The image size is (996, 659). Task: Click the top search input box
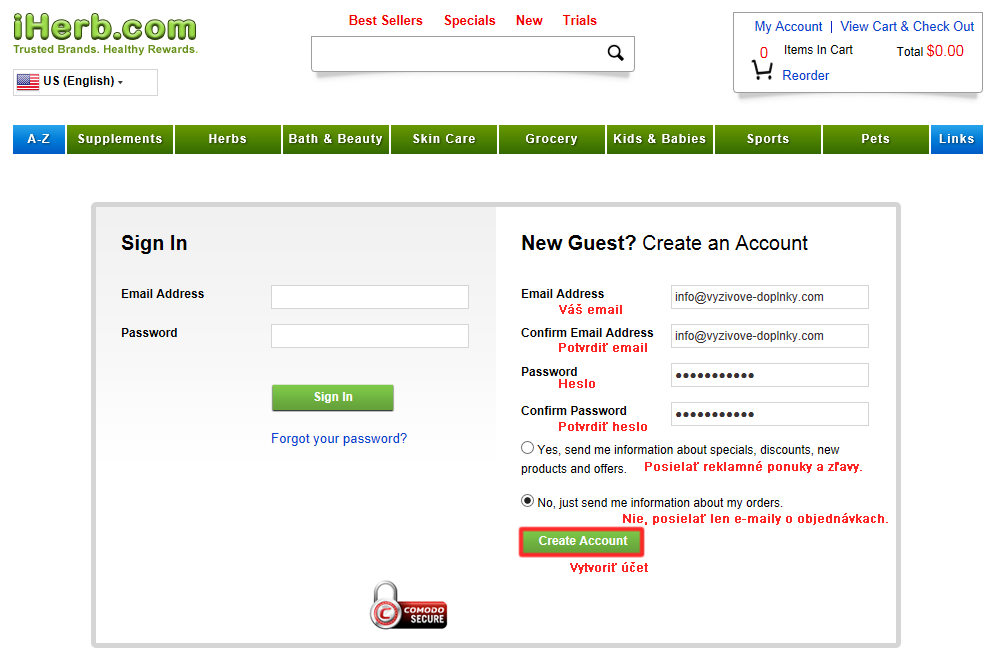[459, 53]
